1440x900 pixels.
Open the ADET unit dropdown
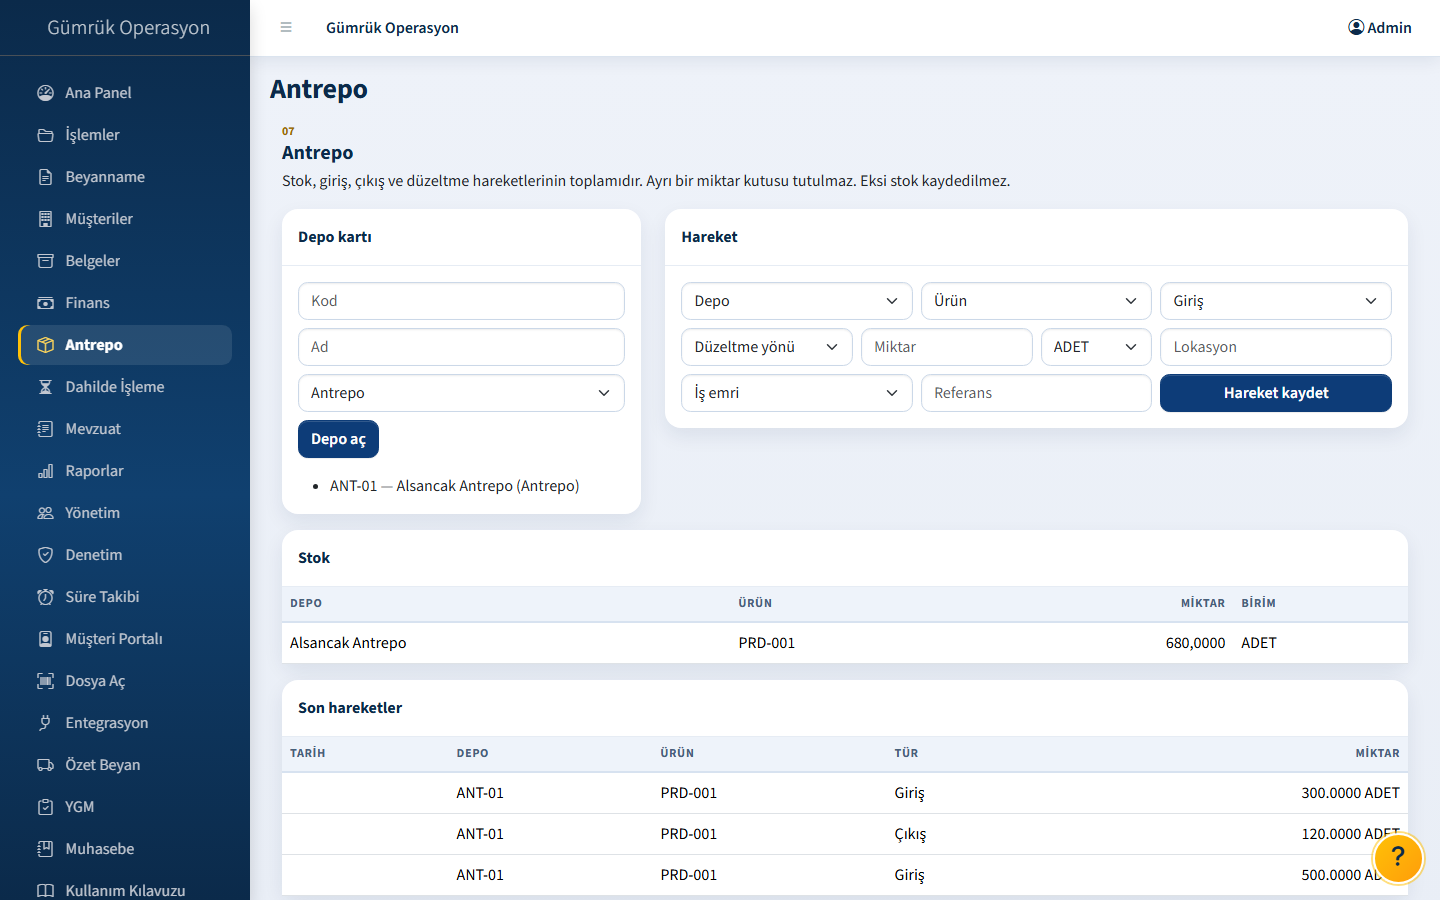(x=1096, y=347)
